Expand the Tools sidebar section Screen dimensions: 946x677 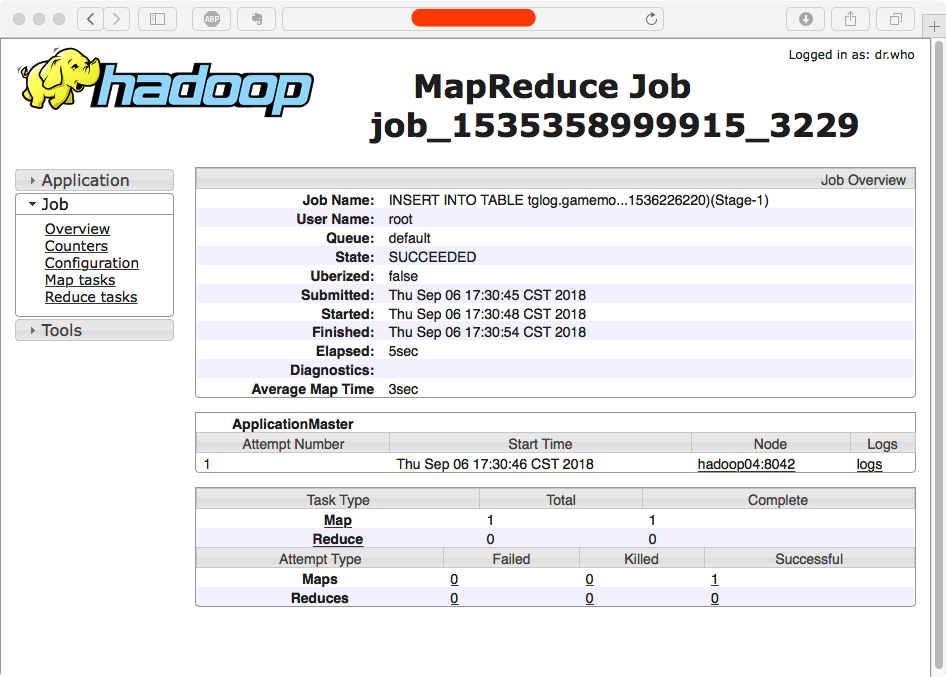click(94, 330)
